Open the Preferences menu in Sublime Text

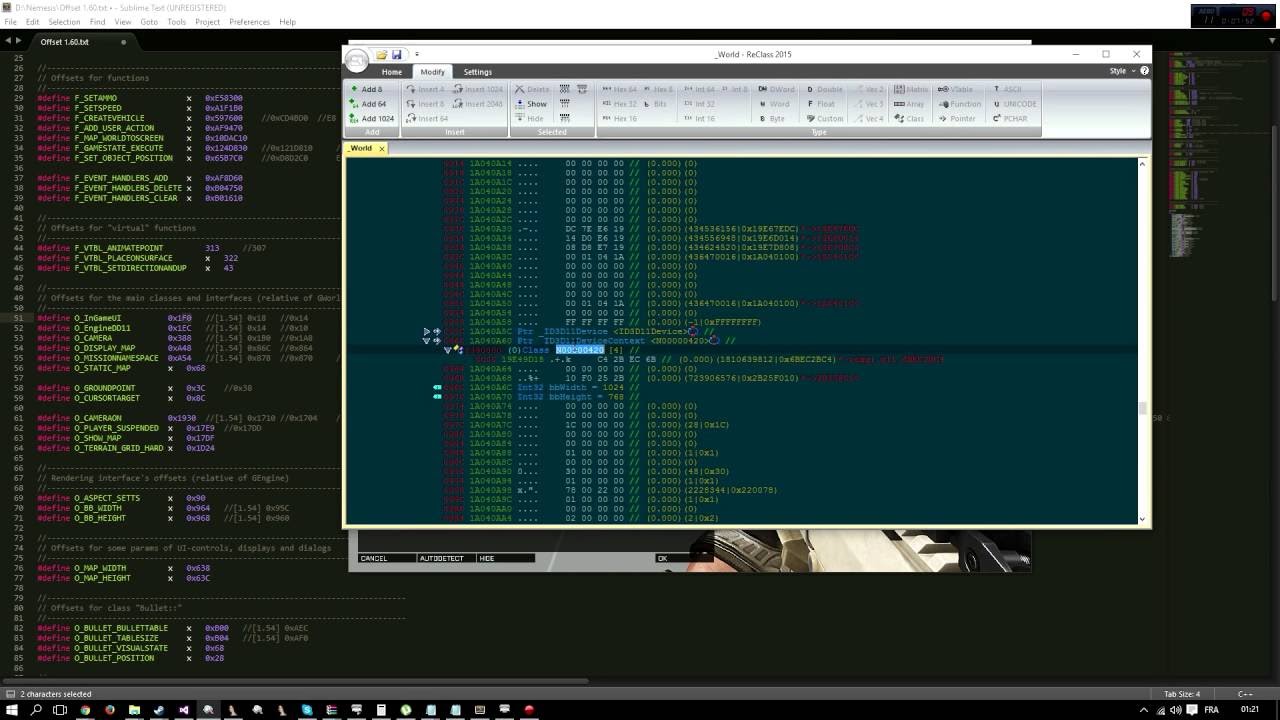click(x=249, y=21)
